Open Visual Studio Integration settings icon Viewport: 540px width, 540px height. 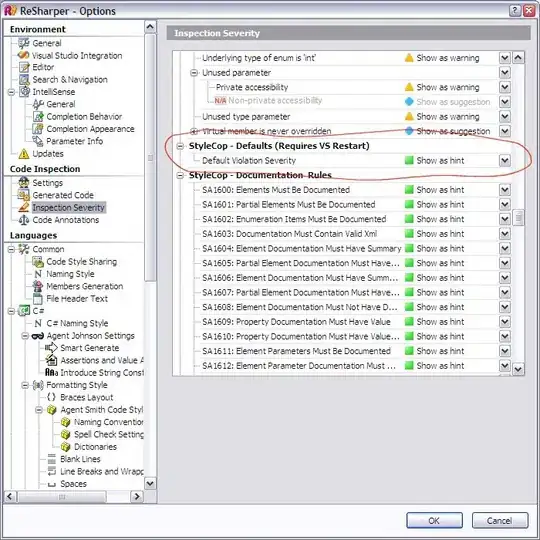[x=23, y=55]
